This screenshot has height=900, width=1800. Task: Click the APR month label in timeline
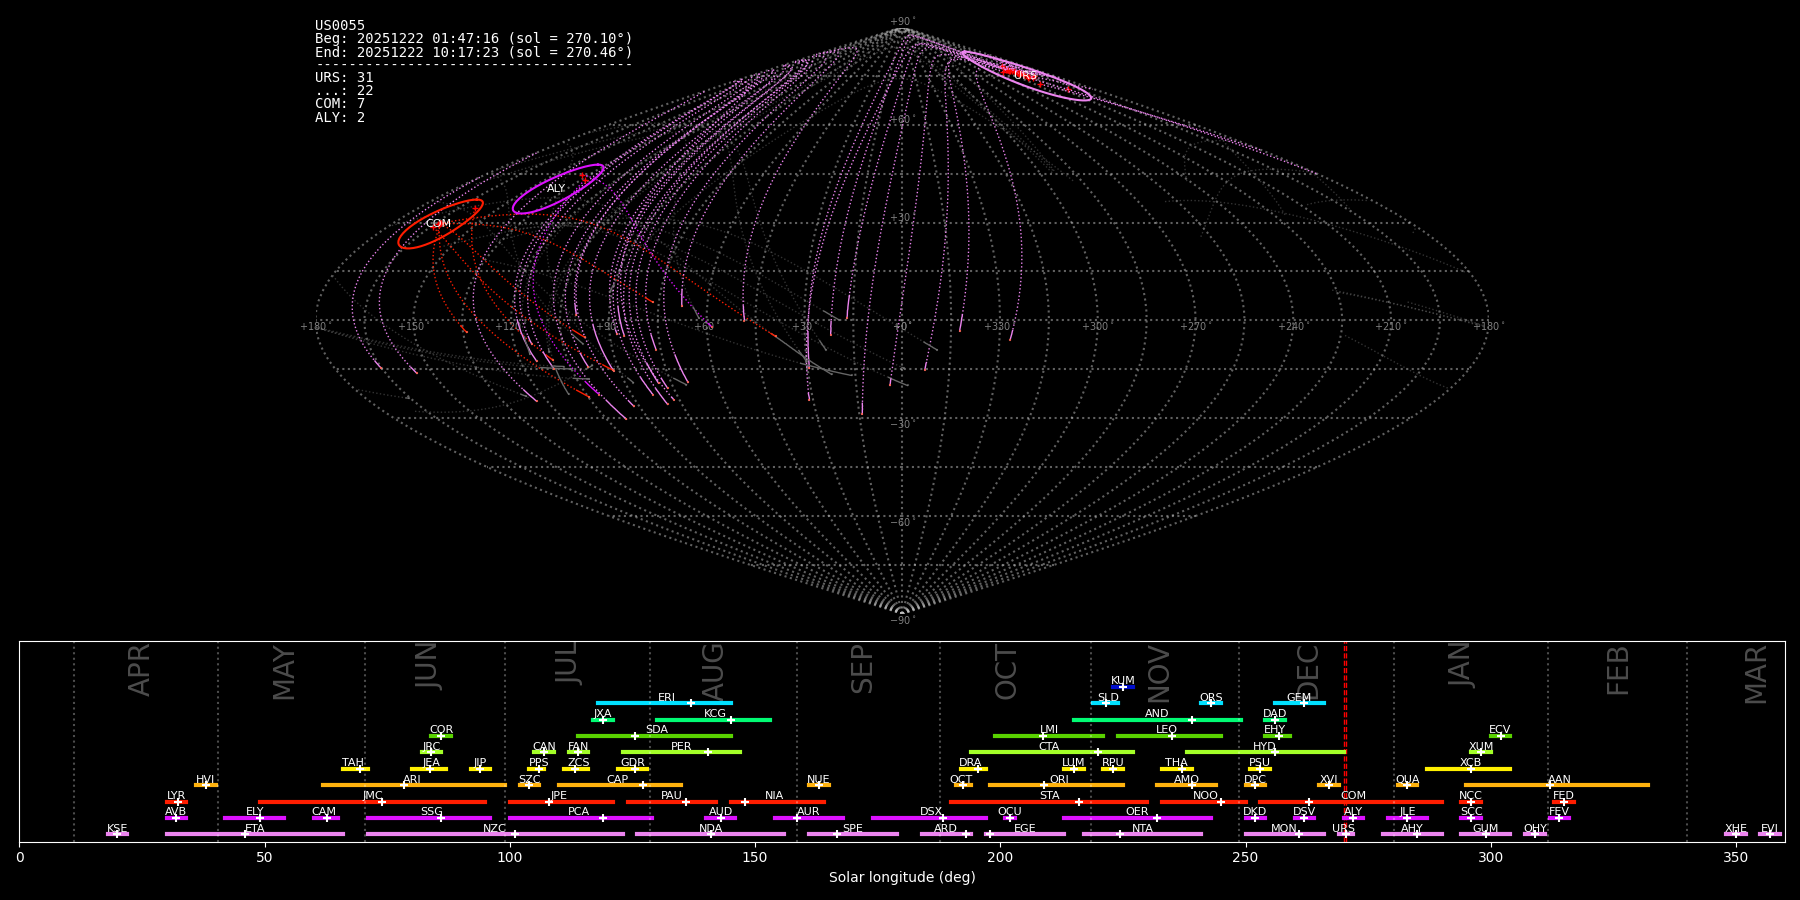point(139,670)
